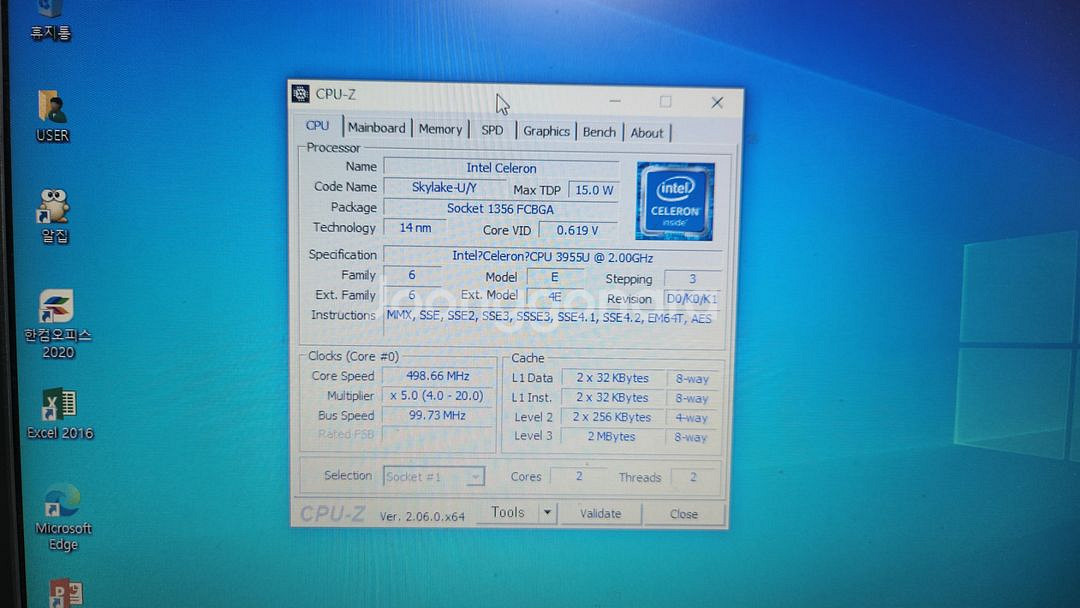Image resolution: width=1080 pixels, height=608 pixels.
Task: Click the Level 3 cache value '2 MBytes'
Action: [x=611, y=437]
